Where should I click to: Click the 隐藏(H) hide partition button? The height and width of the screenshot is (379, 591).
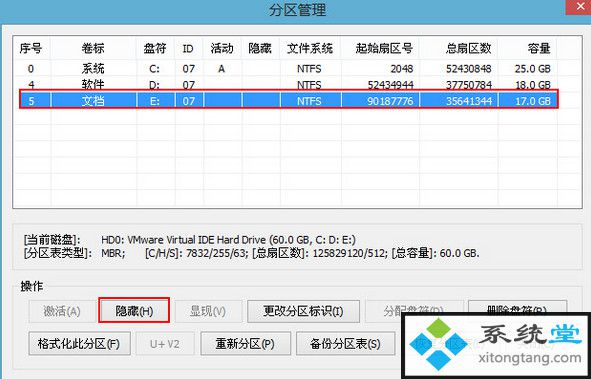[x=134, y=310]
